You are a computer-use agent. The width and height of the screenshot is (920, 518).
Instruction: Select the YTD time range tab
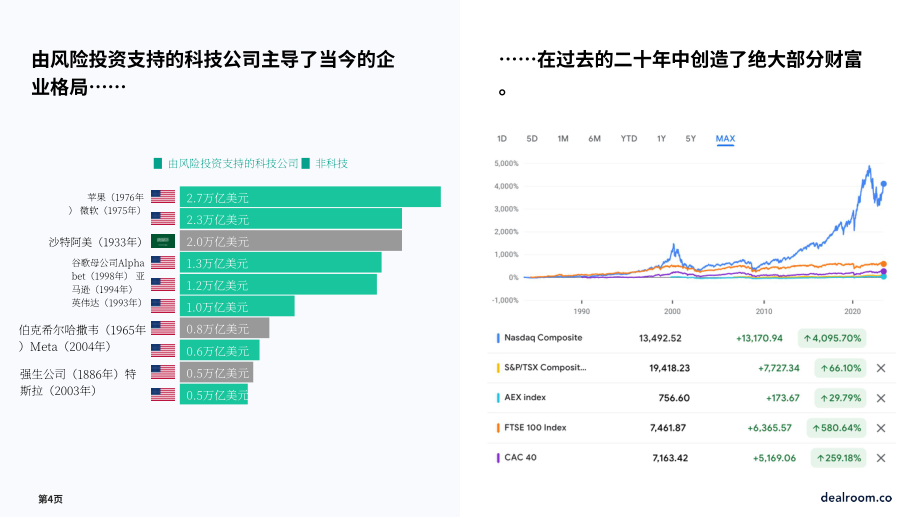(629, 138)
